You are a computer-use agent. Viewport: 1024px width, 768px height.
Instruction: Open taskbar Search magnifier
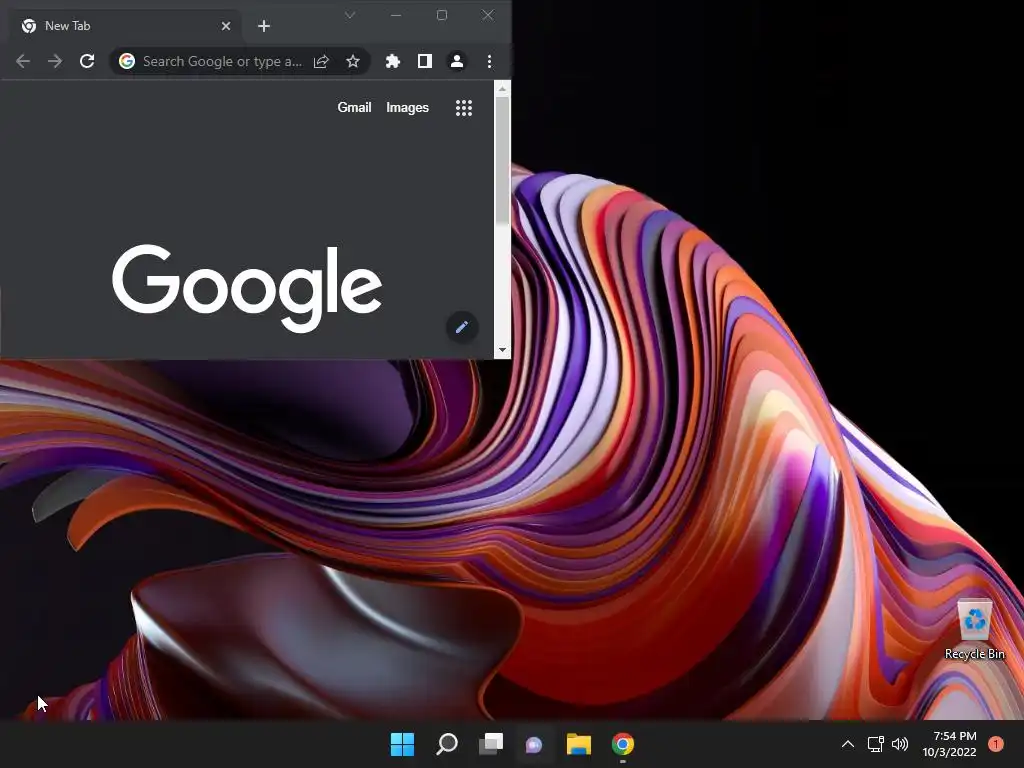tap(447, 744)
